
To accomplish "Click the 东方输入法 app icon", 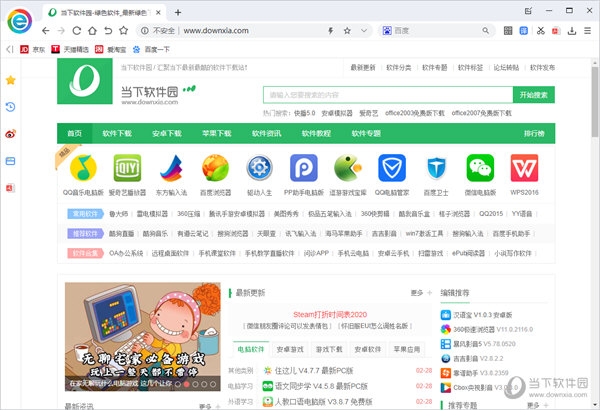I will coord(171,168).
